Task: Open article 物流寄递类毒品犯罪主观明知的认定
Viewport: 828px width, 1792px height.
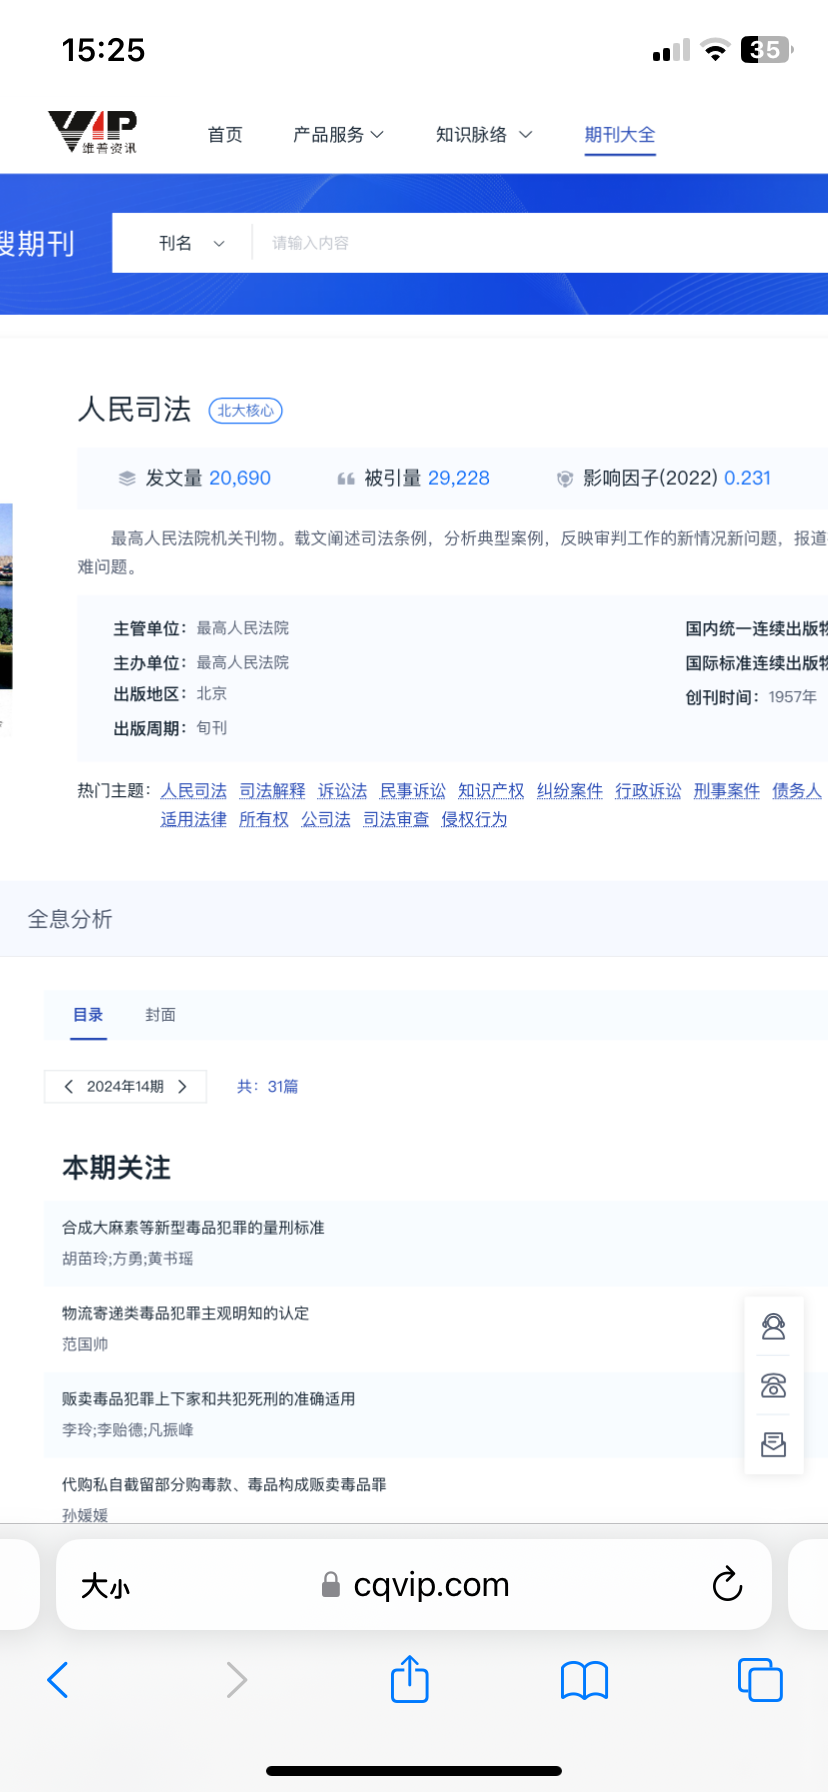Action: click(185, 1313)
